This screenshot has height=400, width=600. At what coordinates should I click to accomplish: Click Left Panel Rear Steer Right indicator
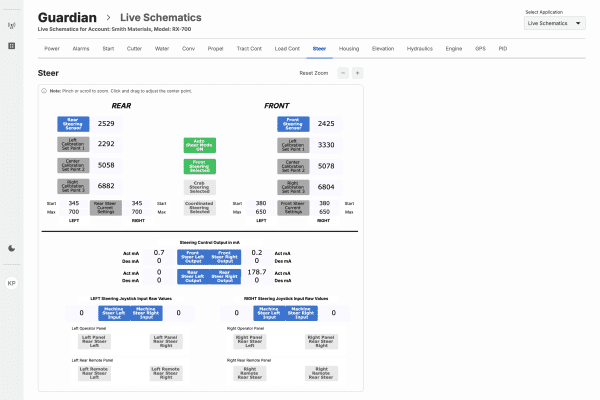[x=166, y=341]
